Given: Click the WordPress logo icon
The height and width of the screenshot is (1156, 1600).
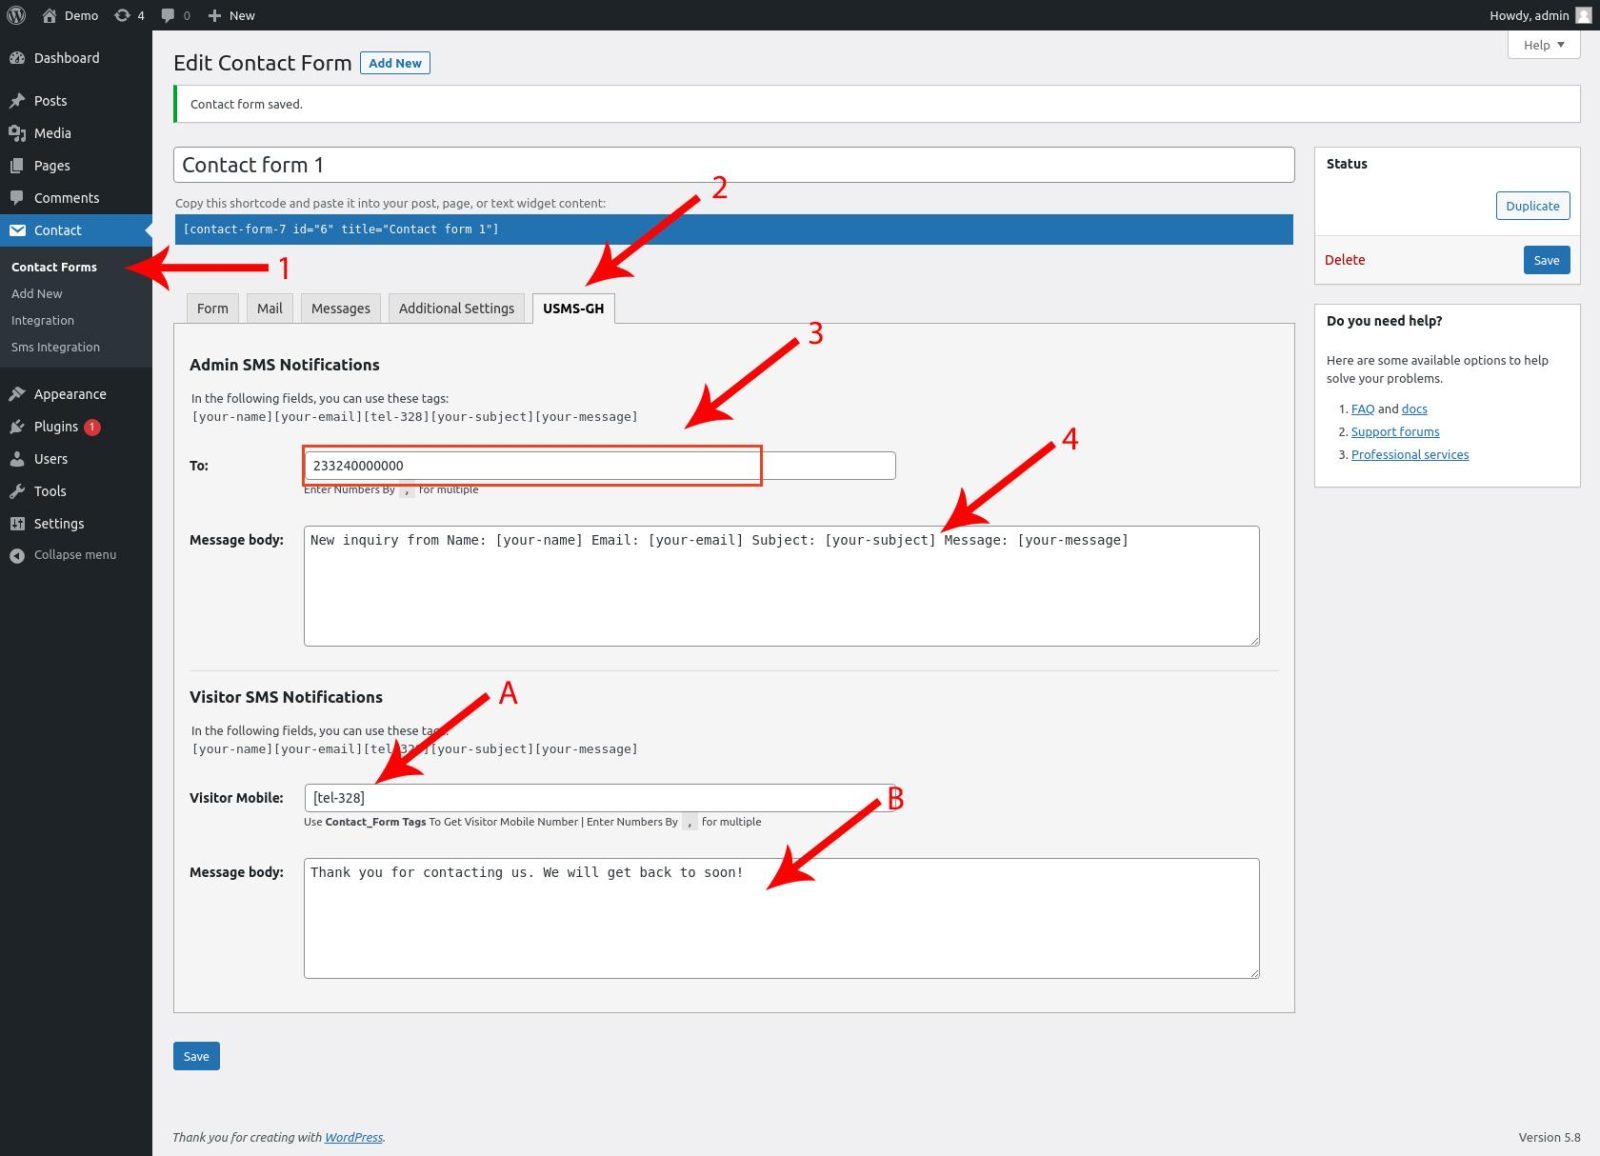Looking at the screenshot, I should pos(16,15).
